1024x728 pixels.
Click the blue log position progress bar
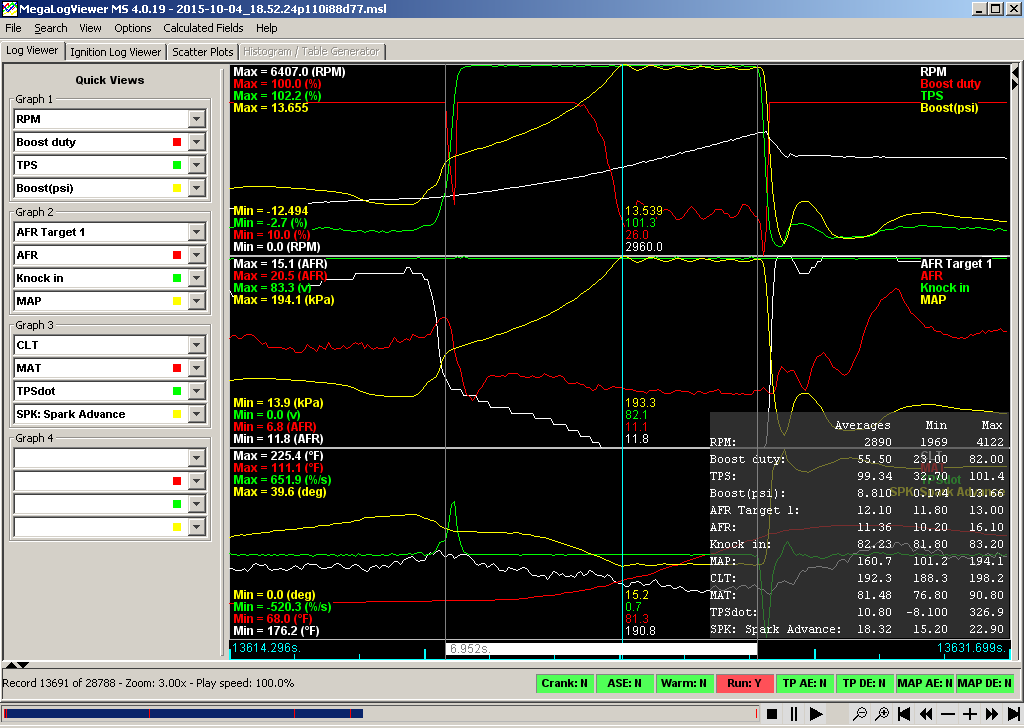click(x=180, y=714)
